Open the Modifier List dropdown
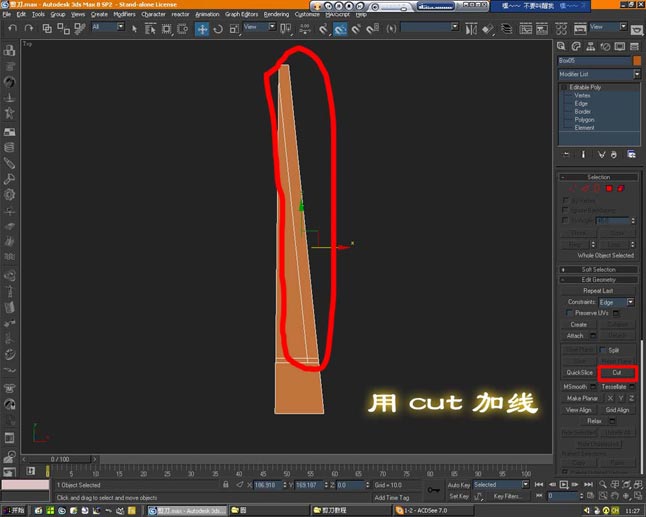 tap(599, 74)
